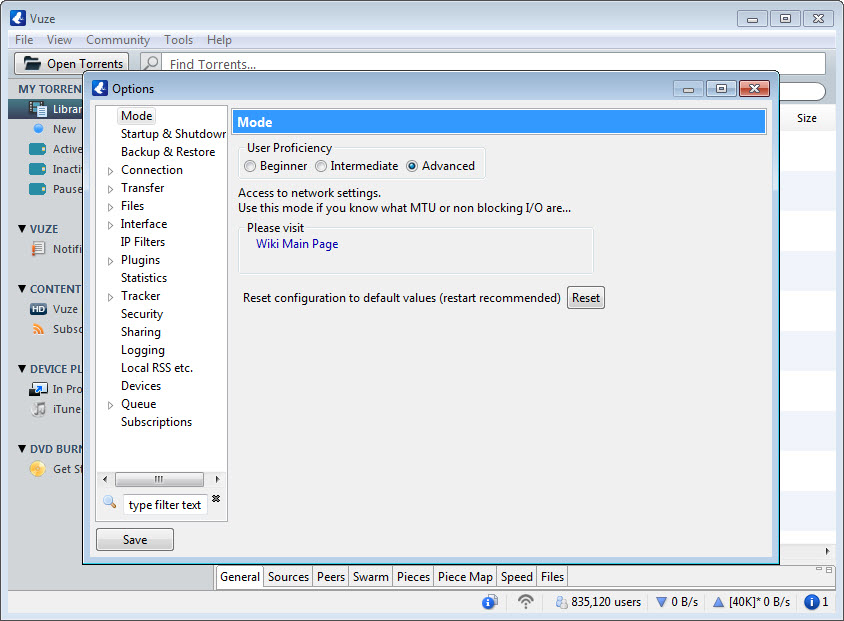Select the Beginner proficiency radio button

point(250,166)
